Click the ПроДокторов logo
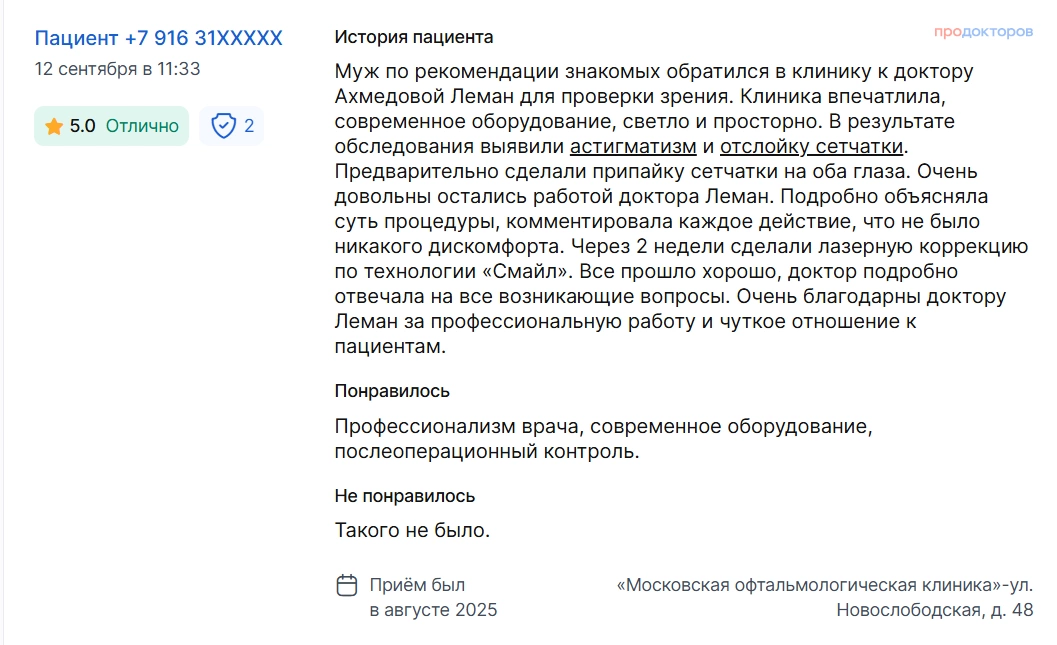The image size is (1057, 645). (x=983, y=32)
